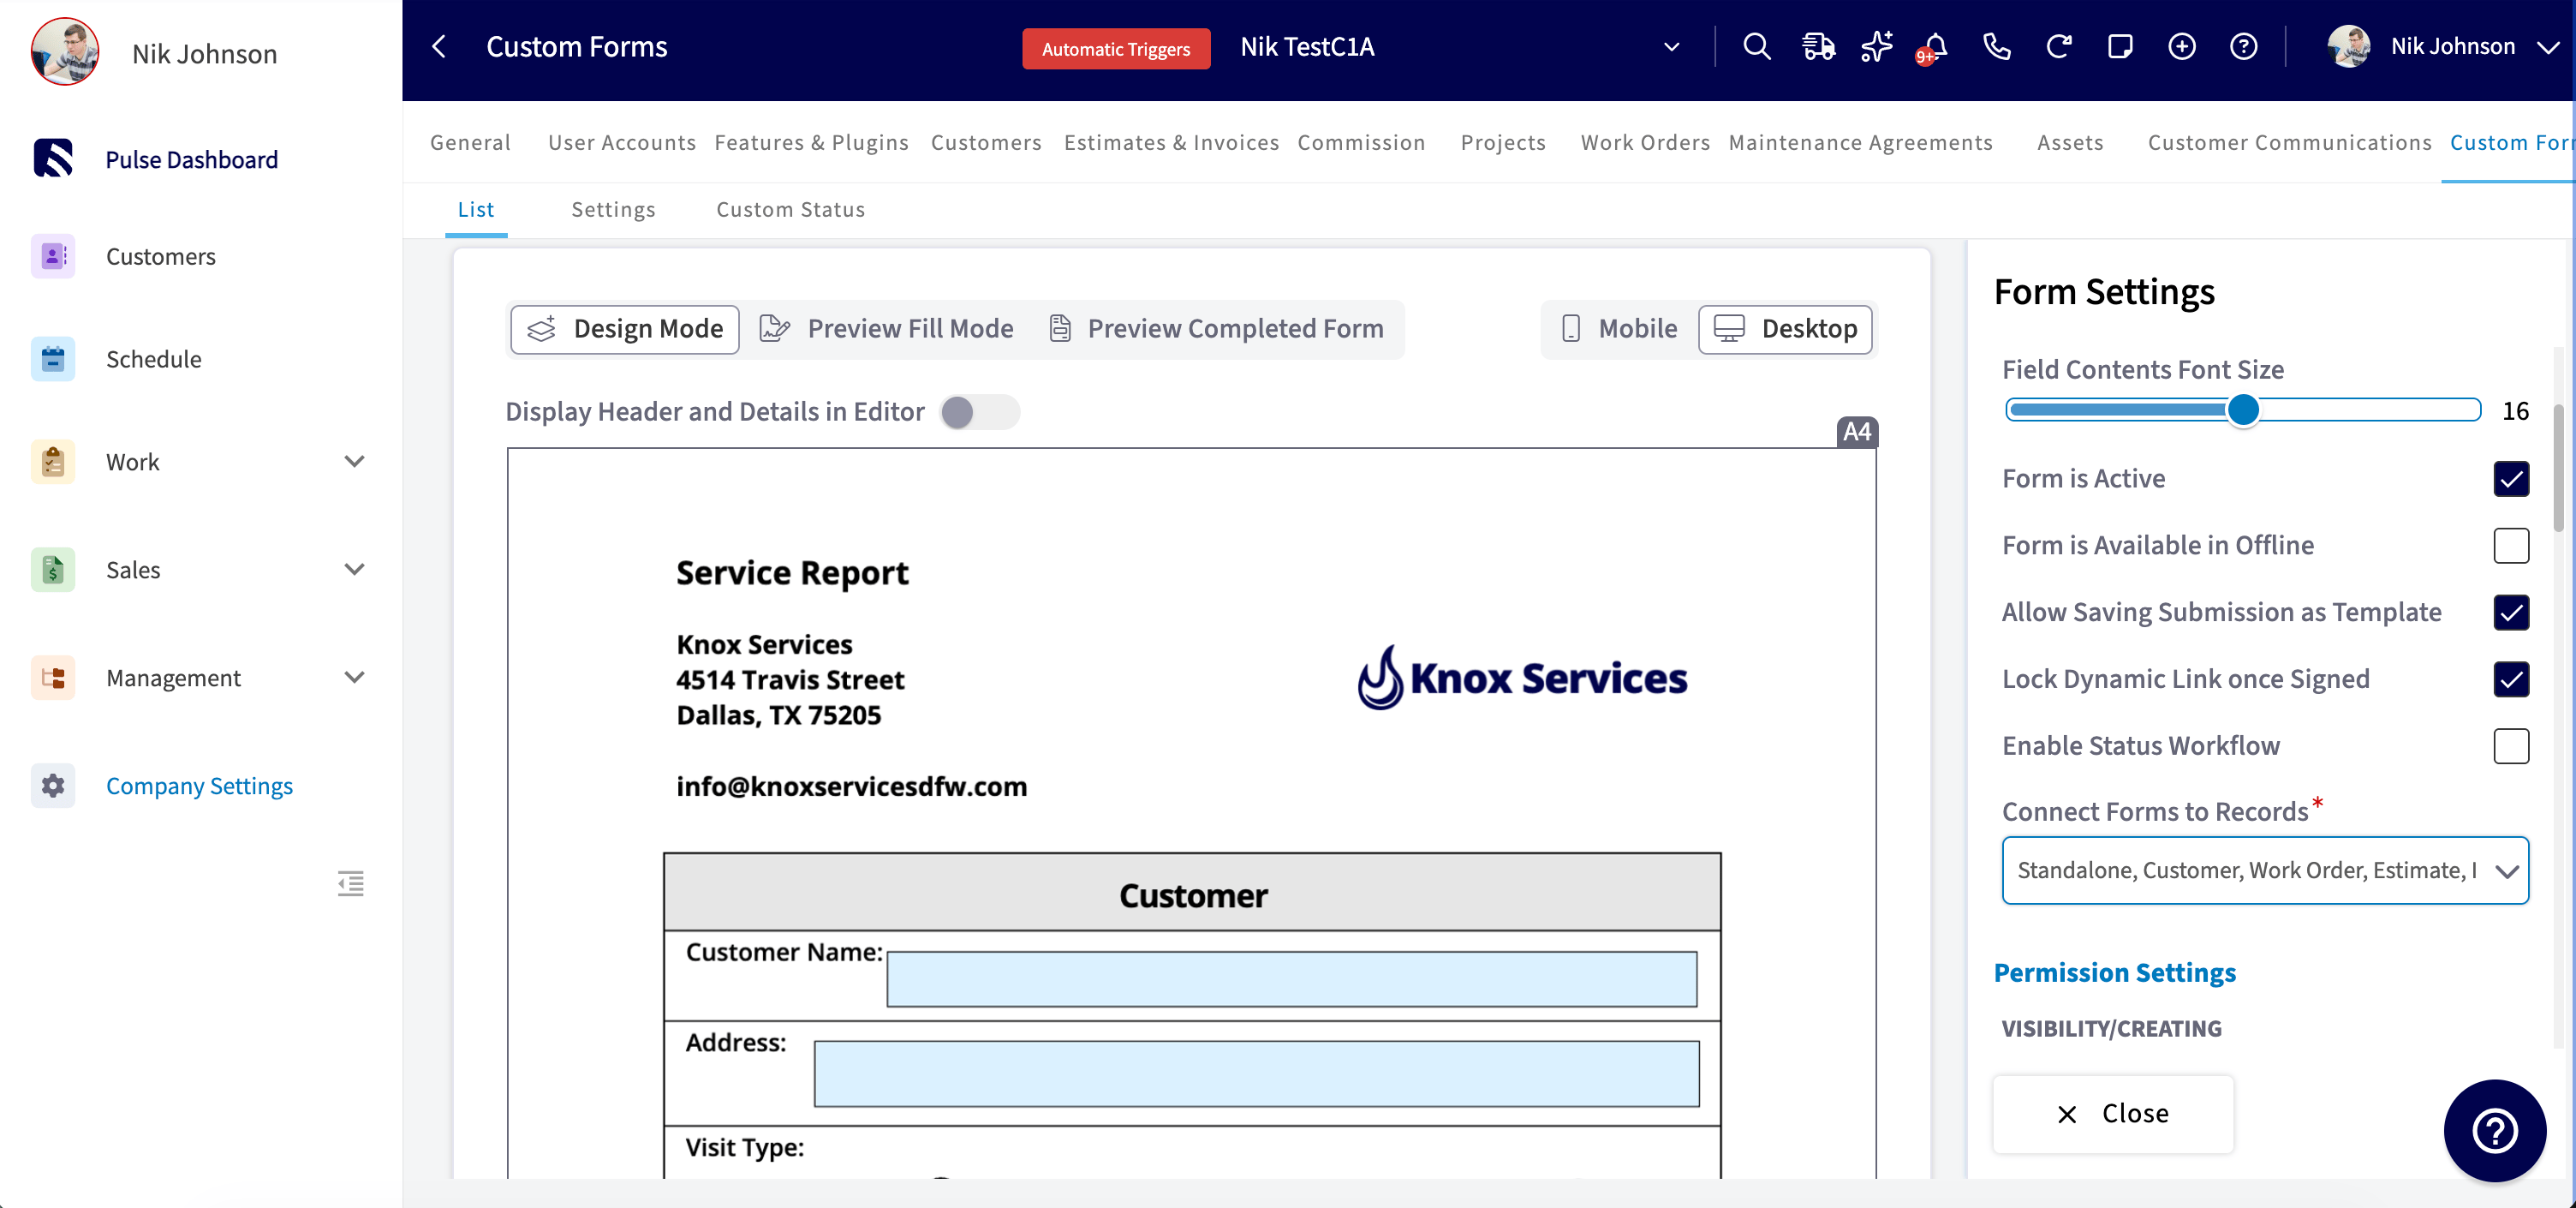Adjust Field Contents Font Size slider handle
Image resolution: width=2576 pixels, height=1208 pixels.
click(x=2243, y=410)
